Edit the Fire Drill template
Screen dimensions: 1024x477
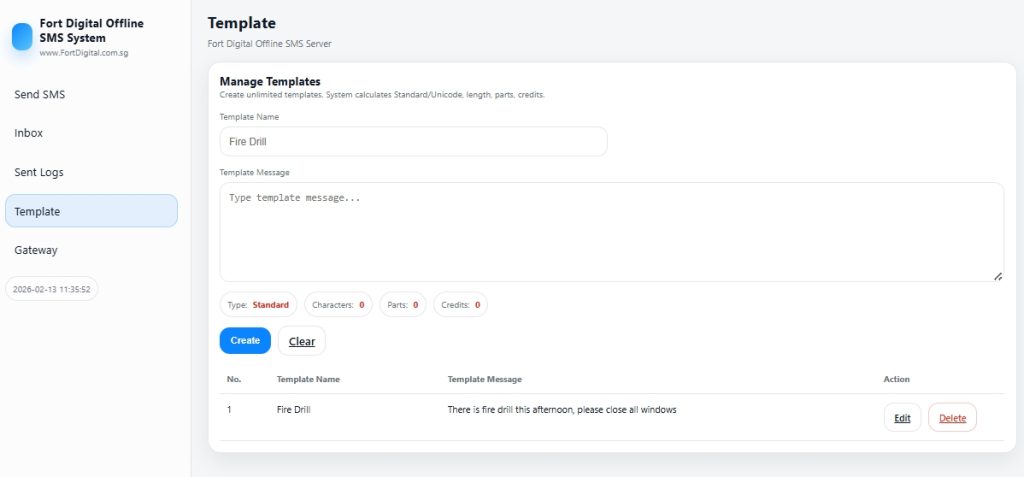[x=902, y=418]
